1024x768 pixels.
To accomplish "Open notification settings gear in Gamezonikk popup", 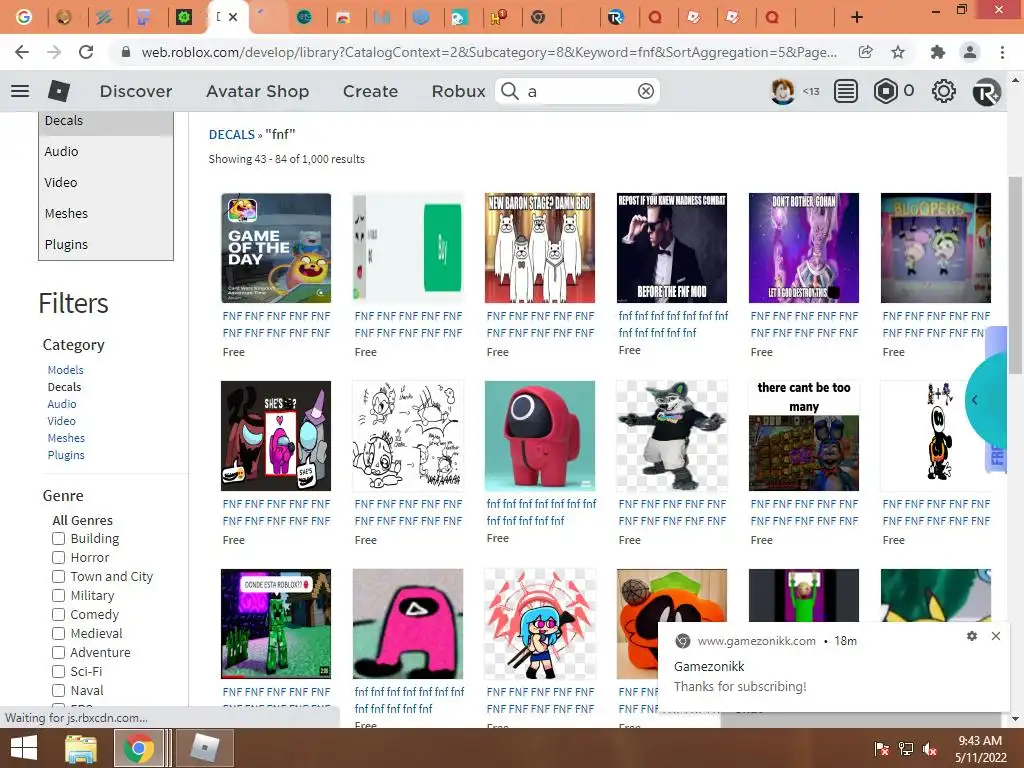I will click(972, 635).
